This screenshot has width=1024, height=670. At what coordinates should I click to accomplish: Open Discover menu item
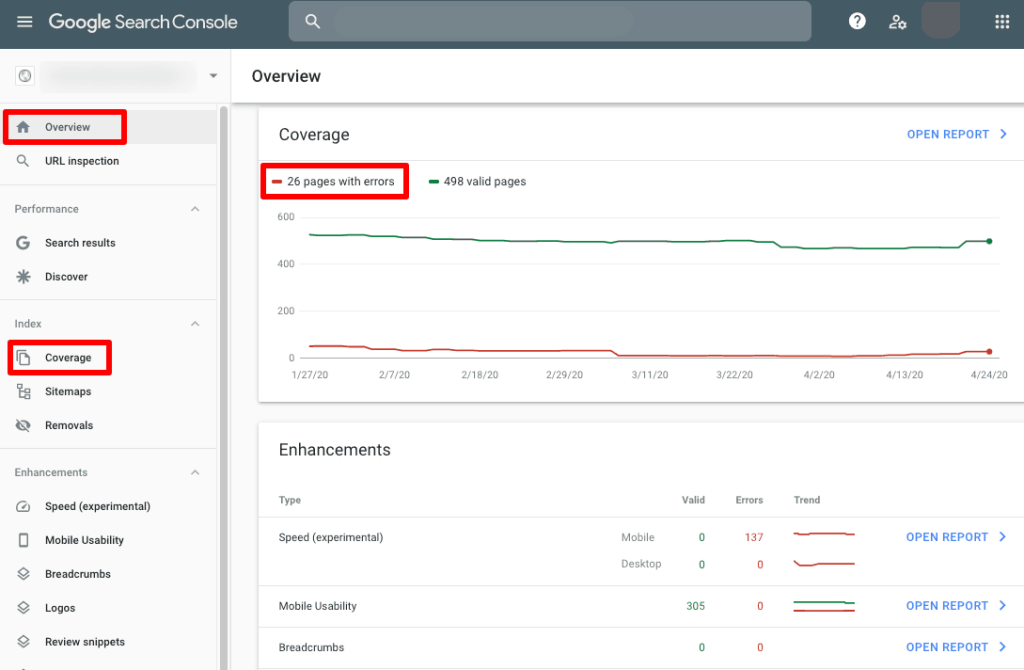pos(108,277)
